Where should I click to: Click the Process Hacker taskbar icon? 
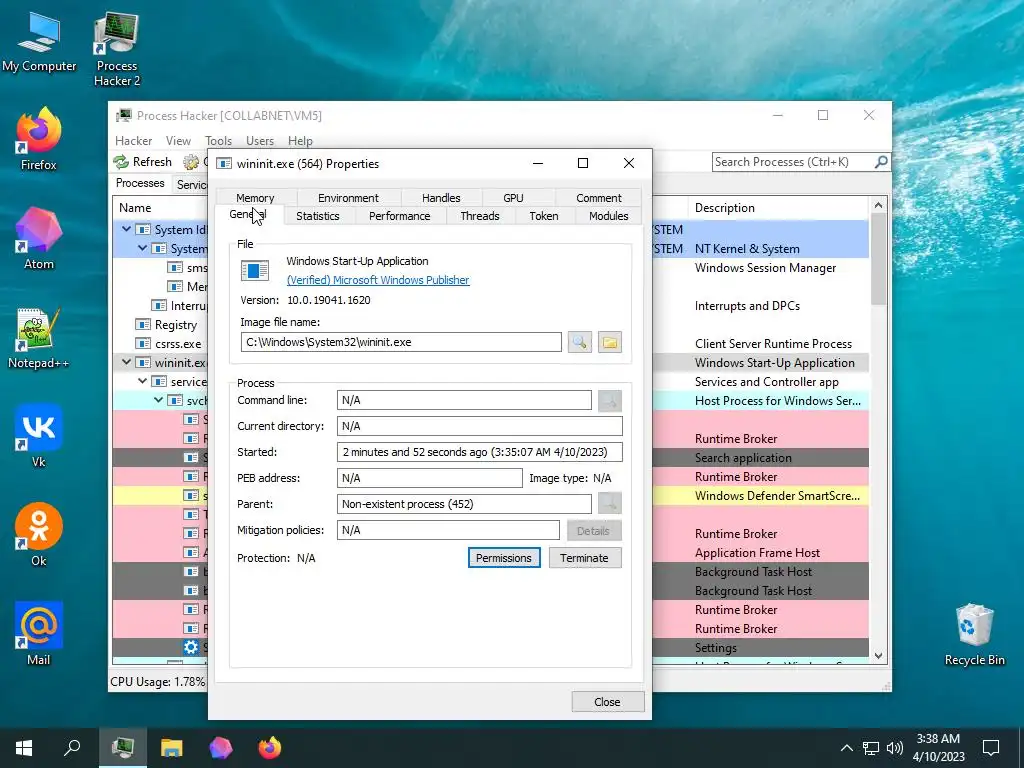click(x=123, y=748)
